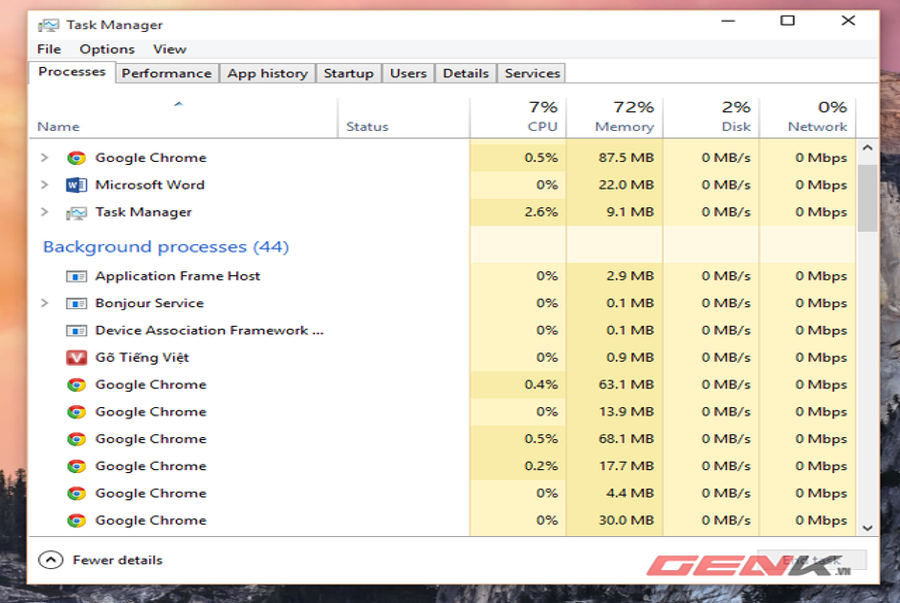Image resolution: width=900 pixels, height=603 pixels.
Task: Open the Services tab
Action: (x=532, y=73)
